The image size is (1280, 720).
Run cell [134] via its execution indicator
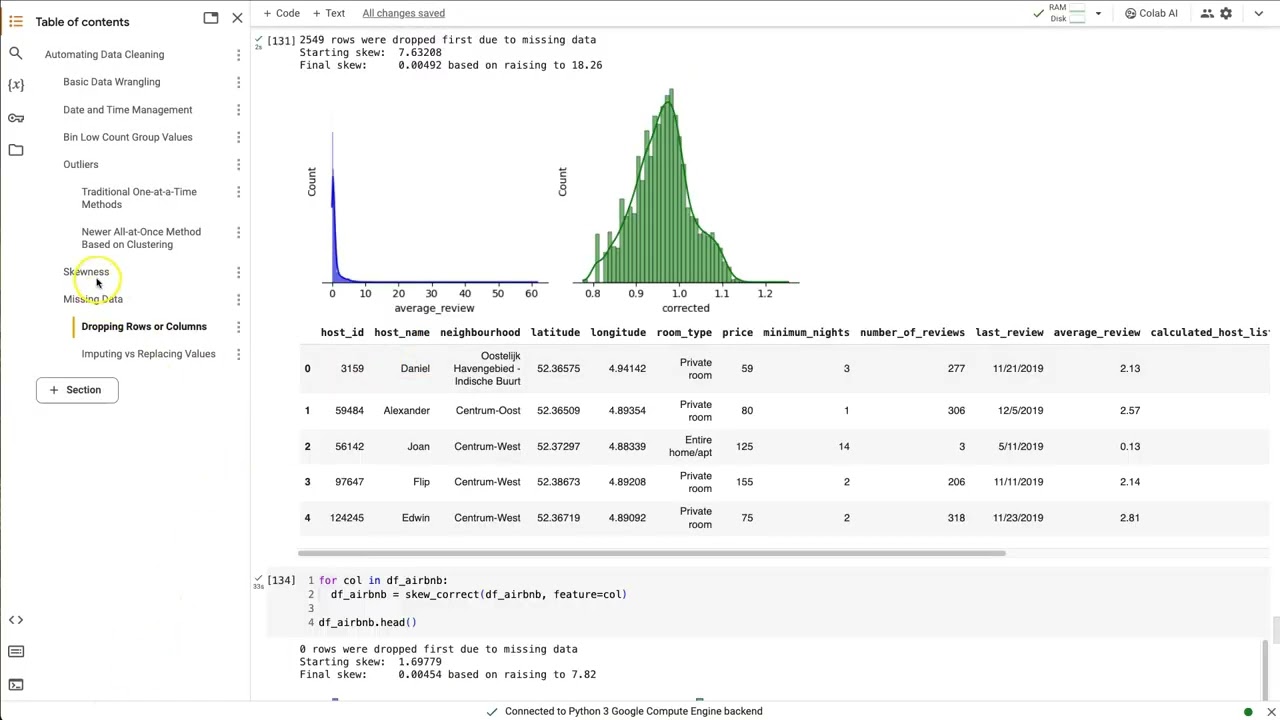[x=258, y=581]
